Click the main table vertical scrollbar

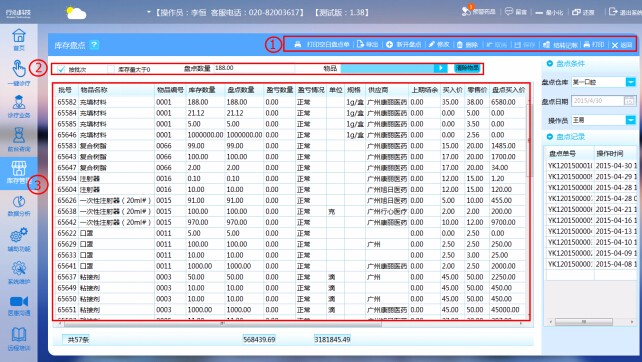pos(529,140)
